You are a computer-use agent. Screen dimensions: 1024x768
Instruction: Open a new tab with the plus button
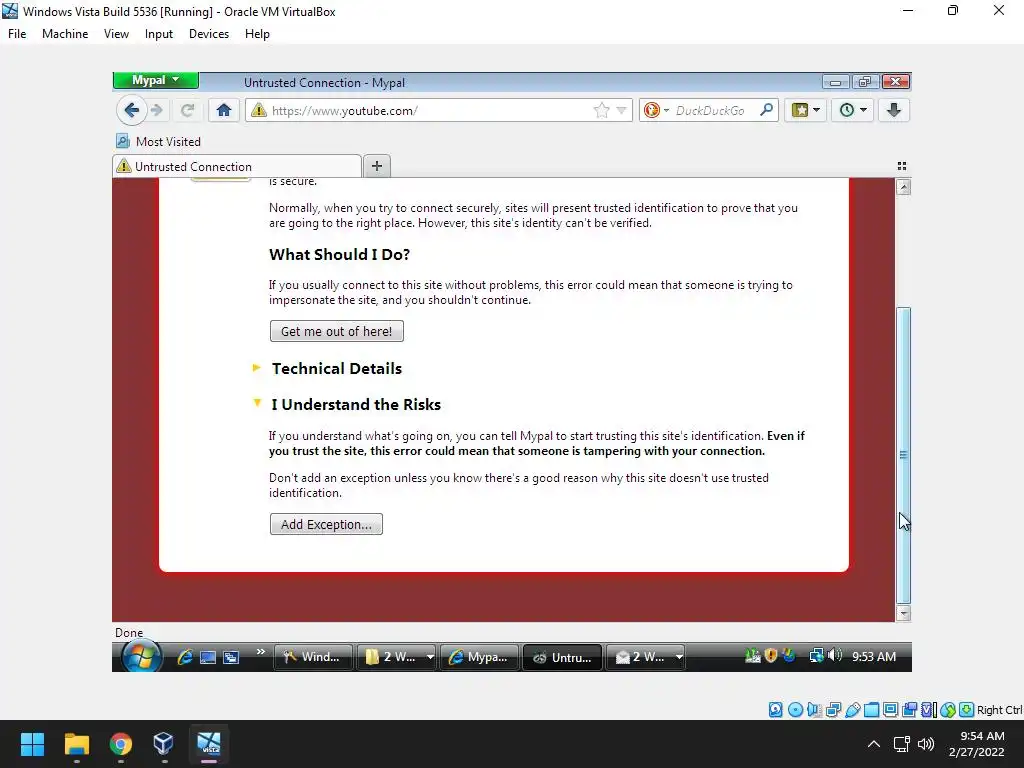tap(377, 166)
